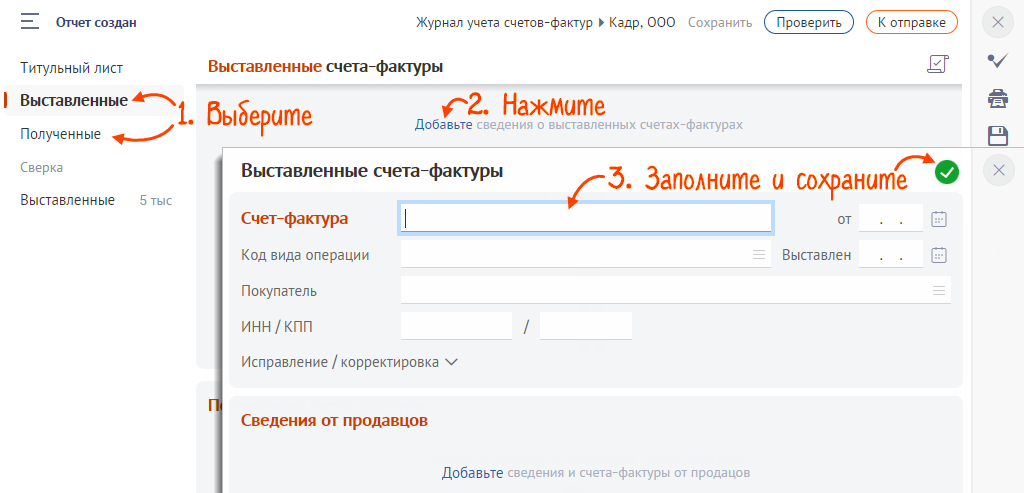
Task: Click the green checkmark to save invoice
Action: coord(946,172)
